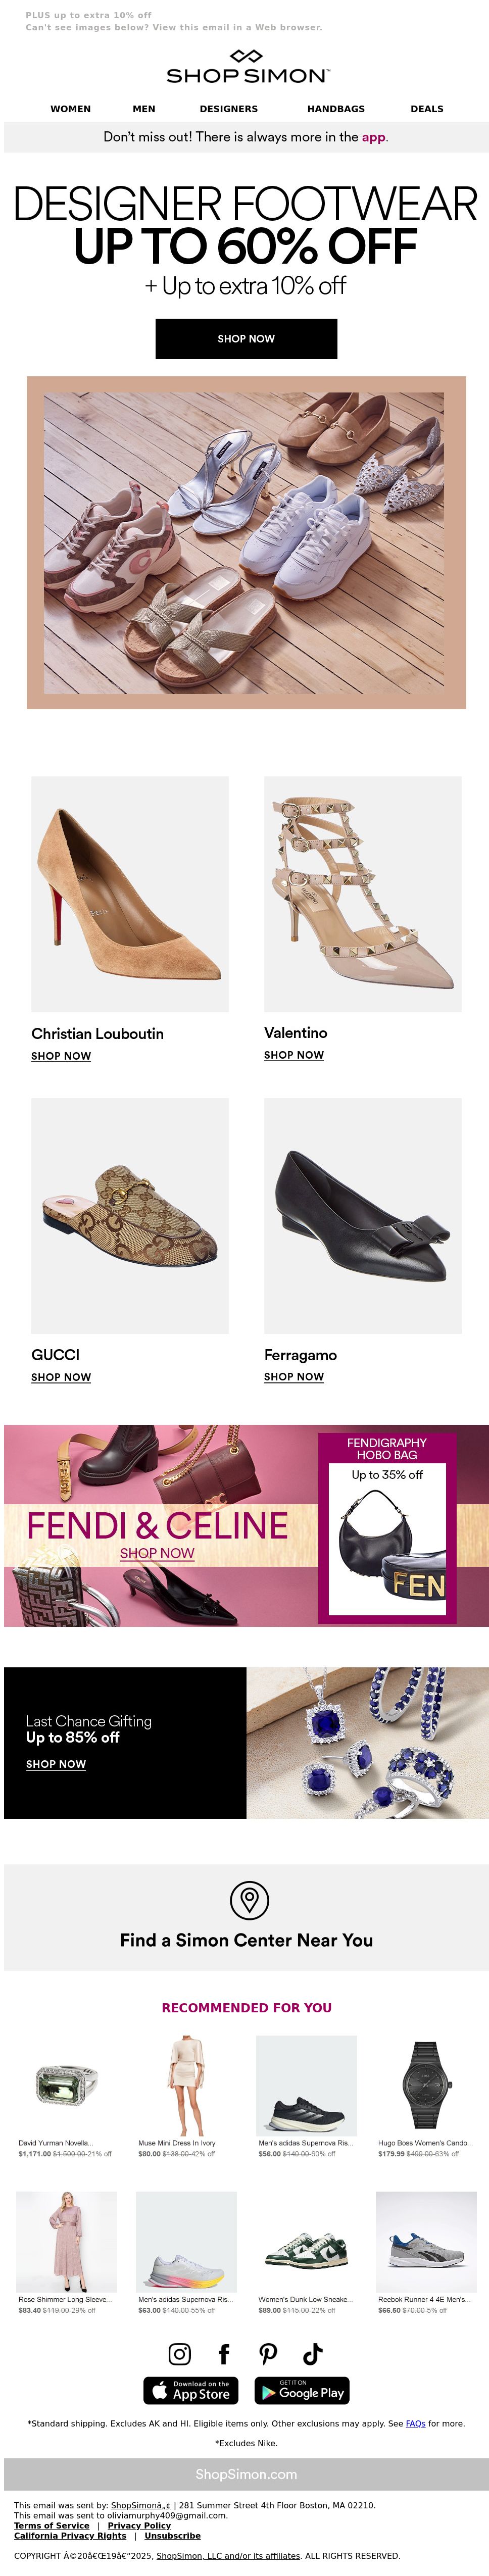Open the Valentino rockstud heels image
Image resolution: width=489 pixels, height=2576 pixels.
tap(363, 894)
